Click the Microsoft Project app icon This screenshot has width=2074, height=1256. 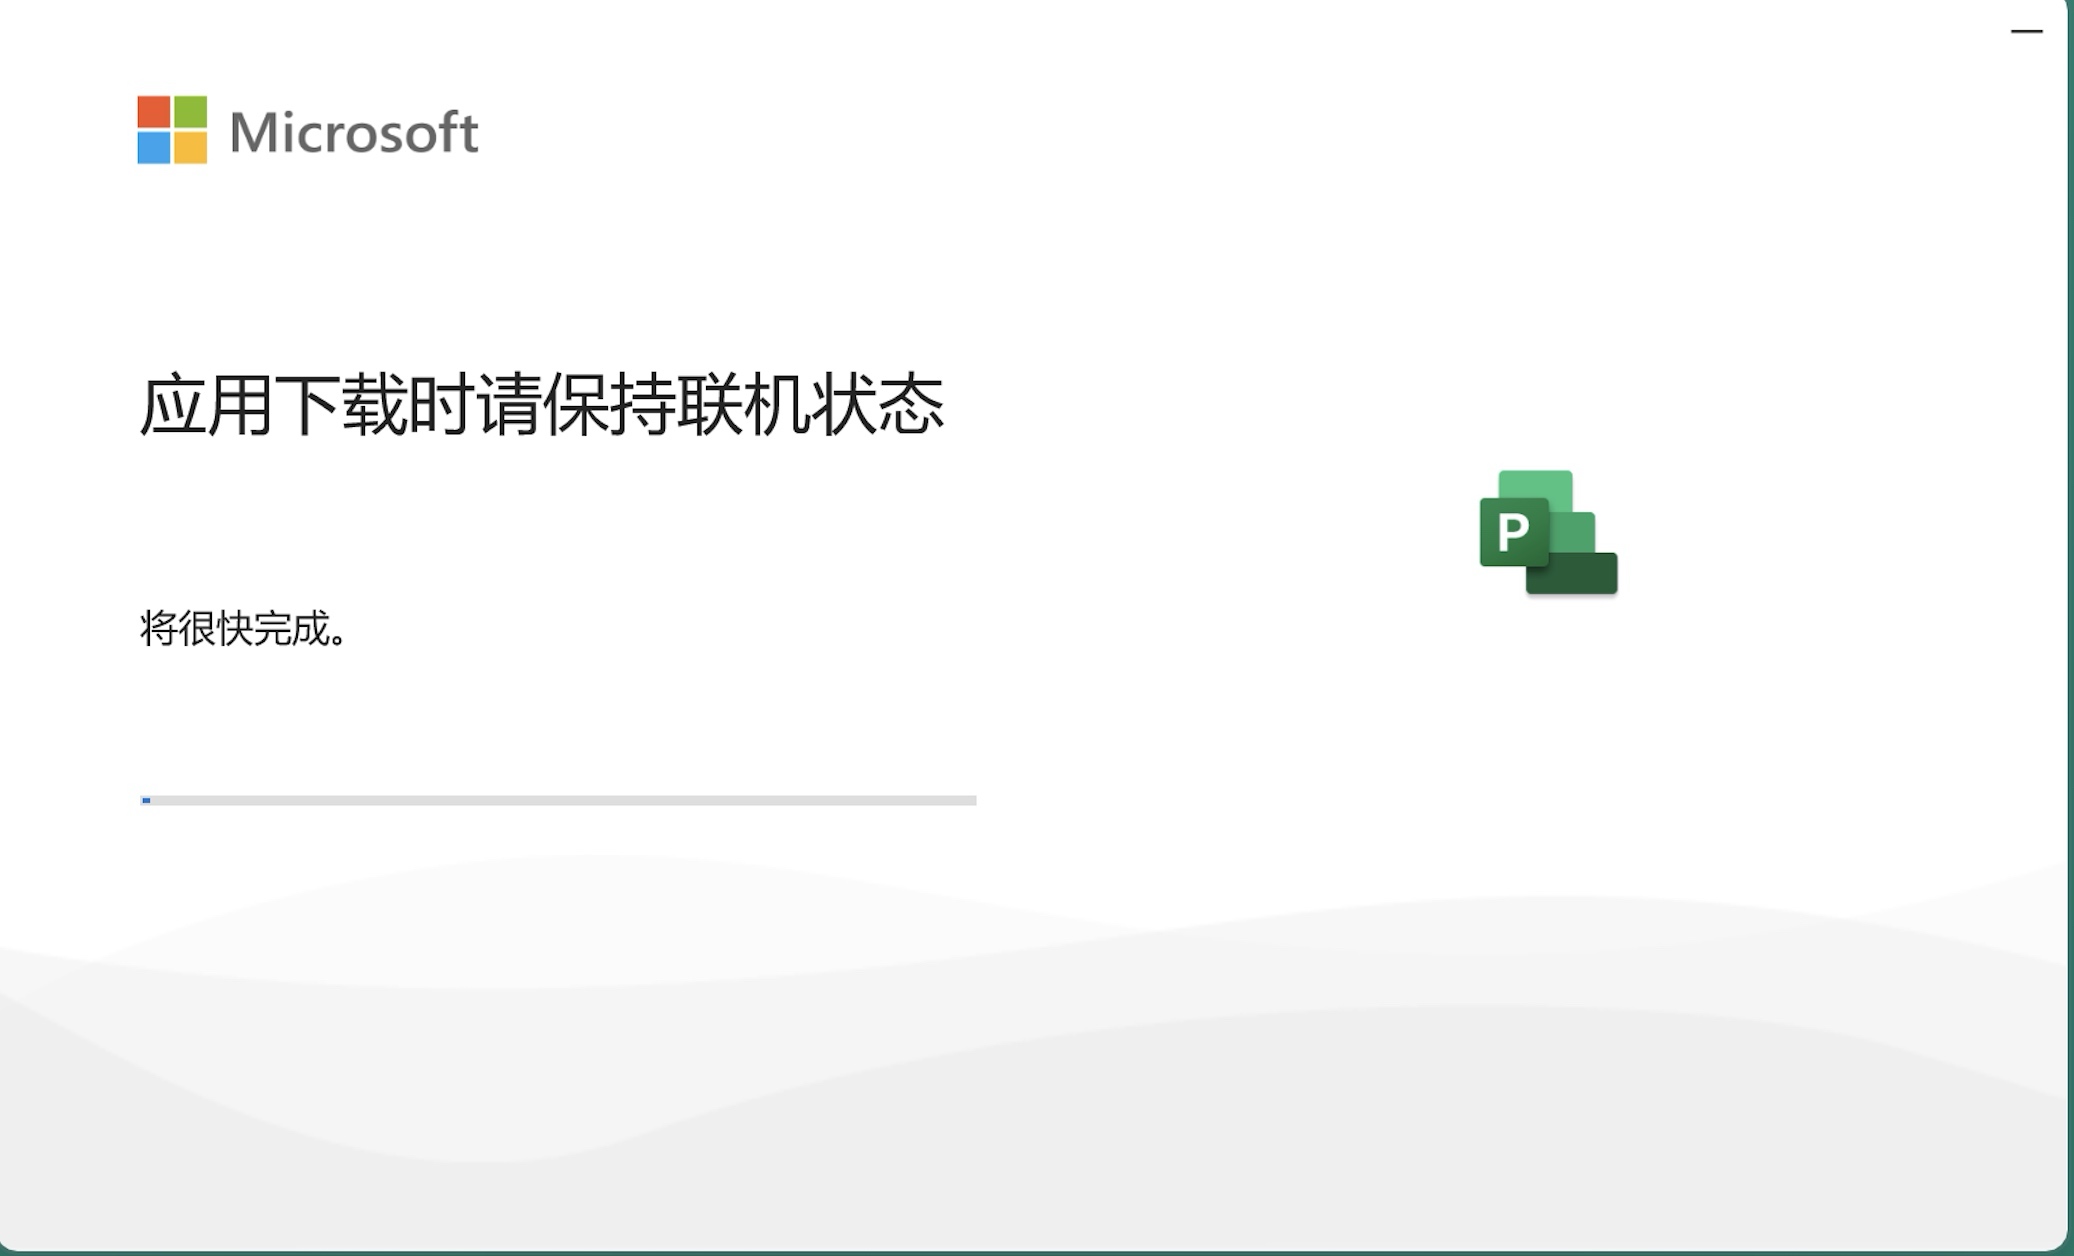(1548, 532)
